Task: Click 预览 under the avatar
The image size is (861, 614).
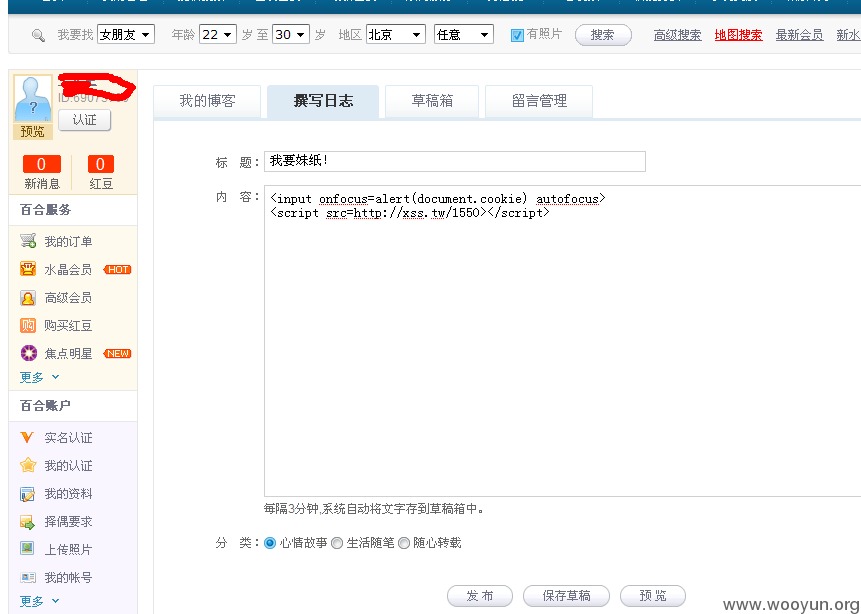Action: click(32, 131)
